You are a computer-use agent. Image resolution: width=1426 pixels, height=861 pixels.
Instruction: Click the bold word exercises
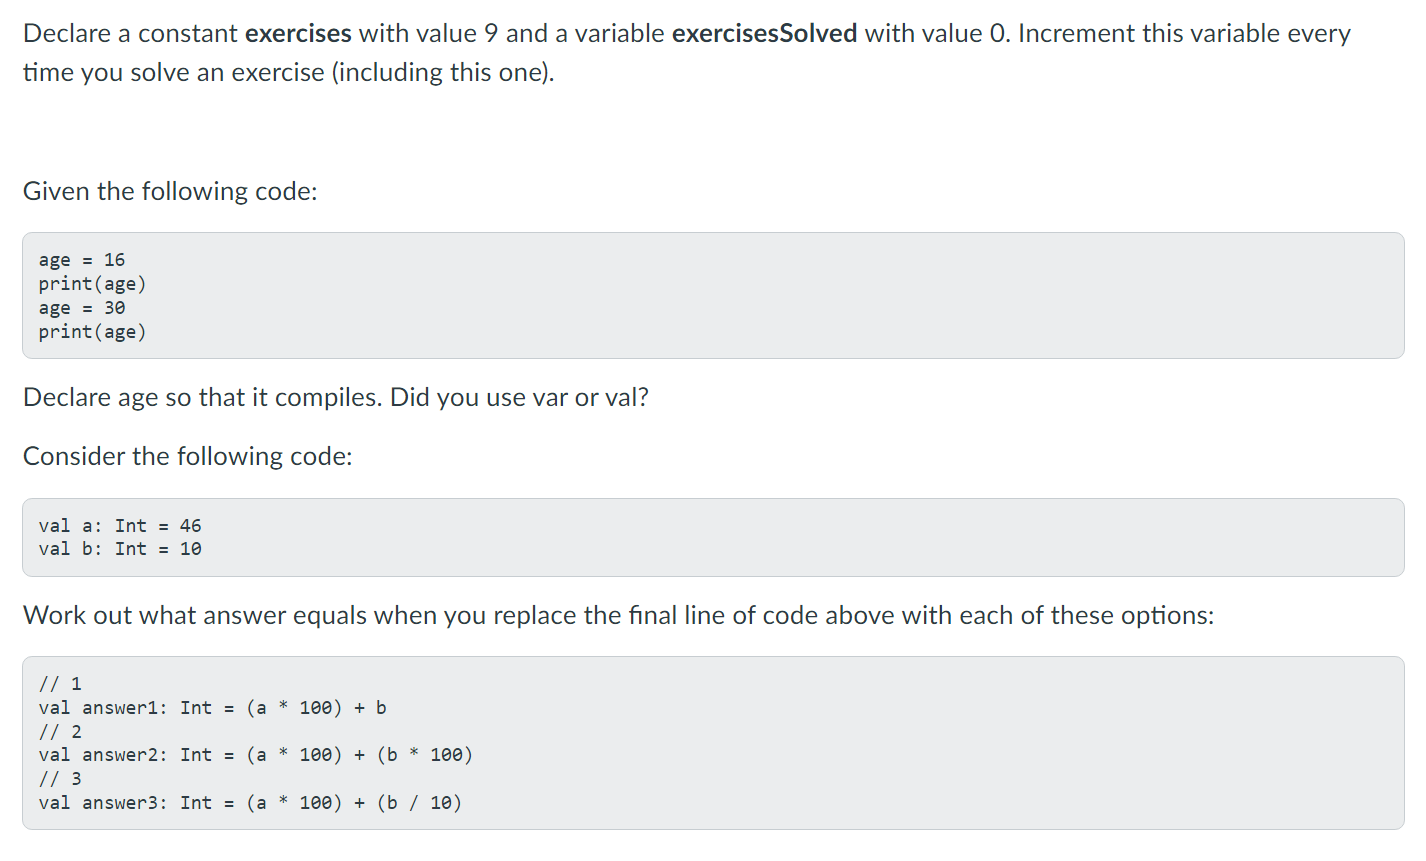pyautogui.click(x=298, y=34)
